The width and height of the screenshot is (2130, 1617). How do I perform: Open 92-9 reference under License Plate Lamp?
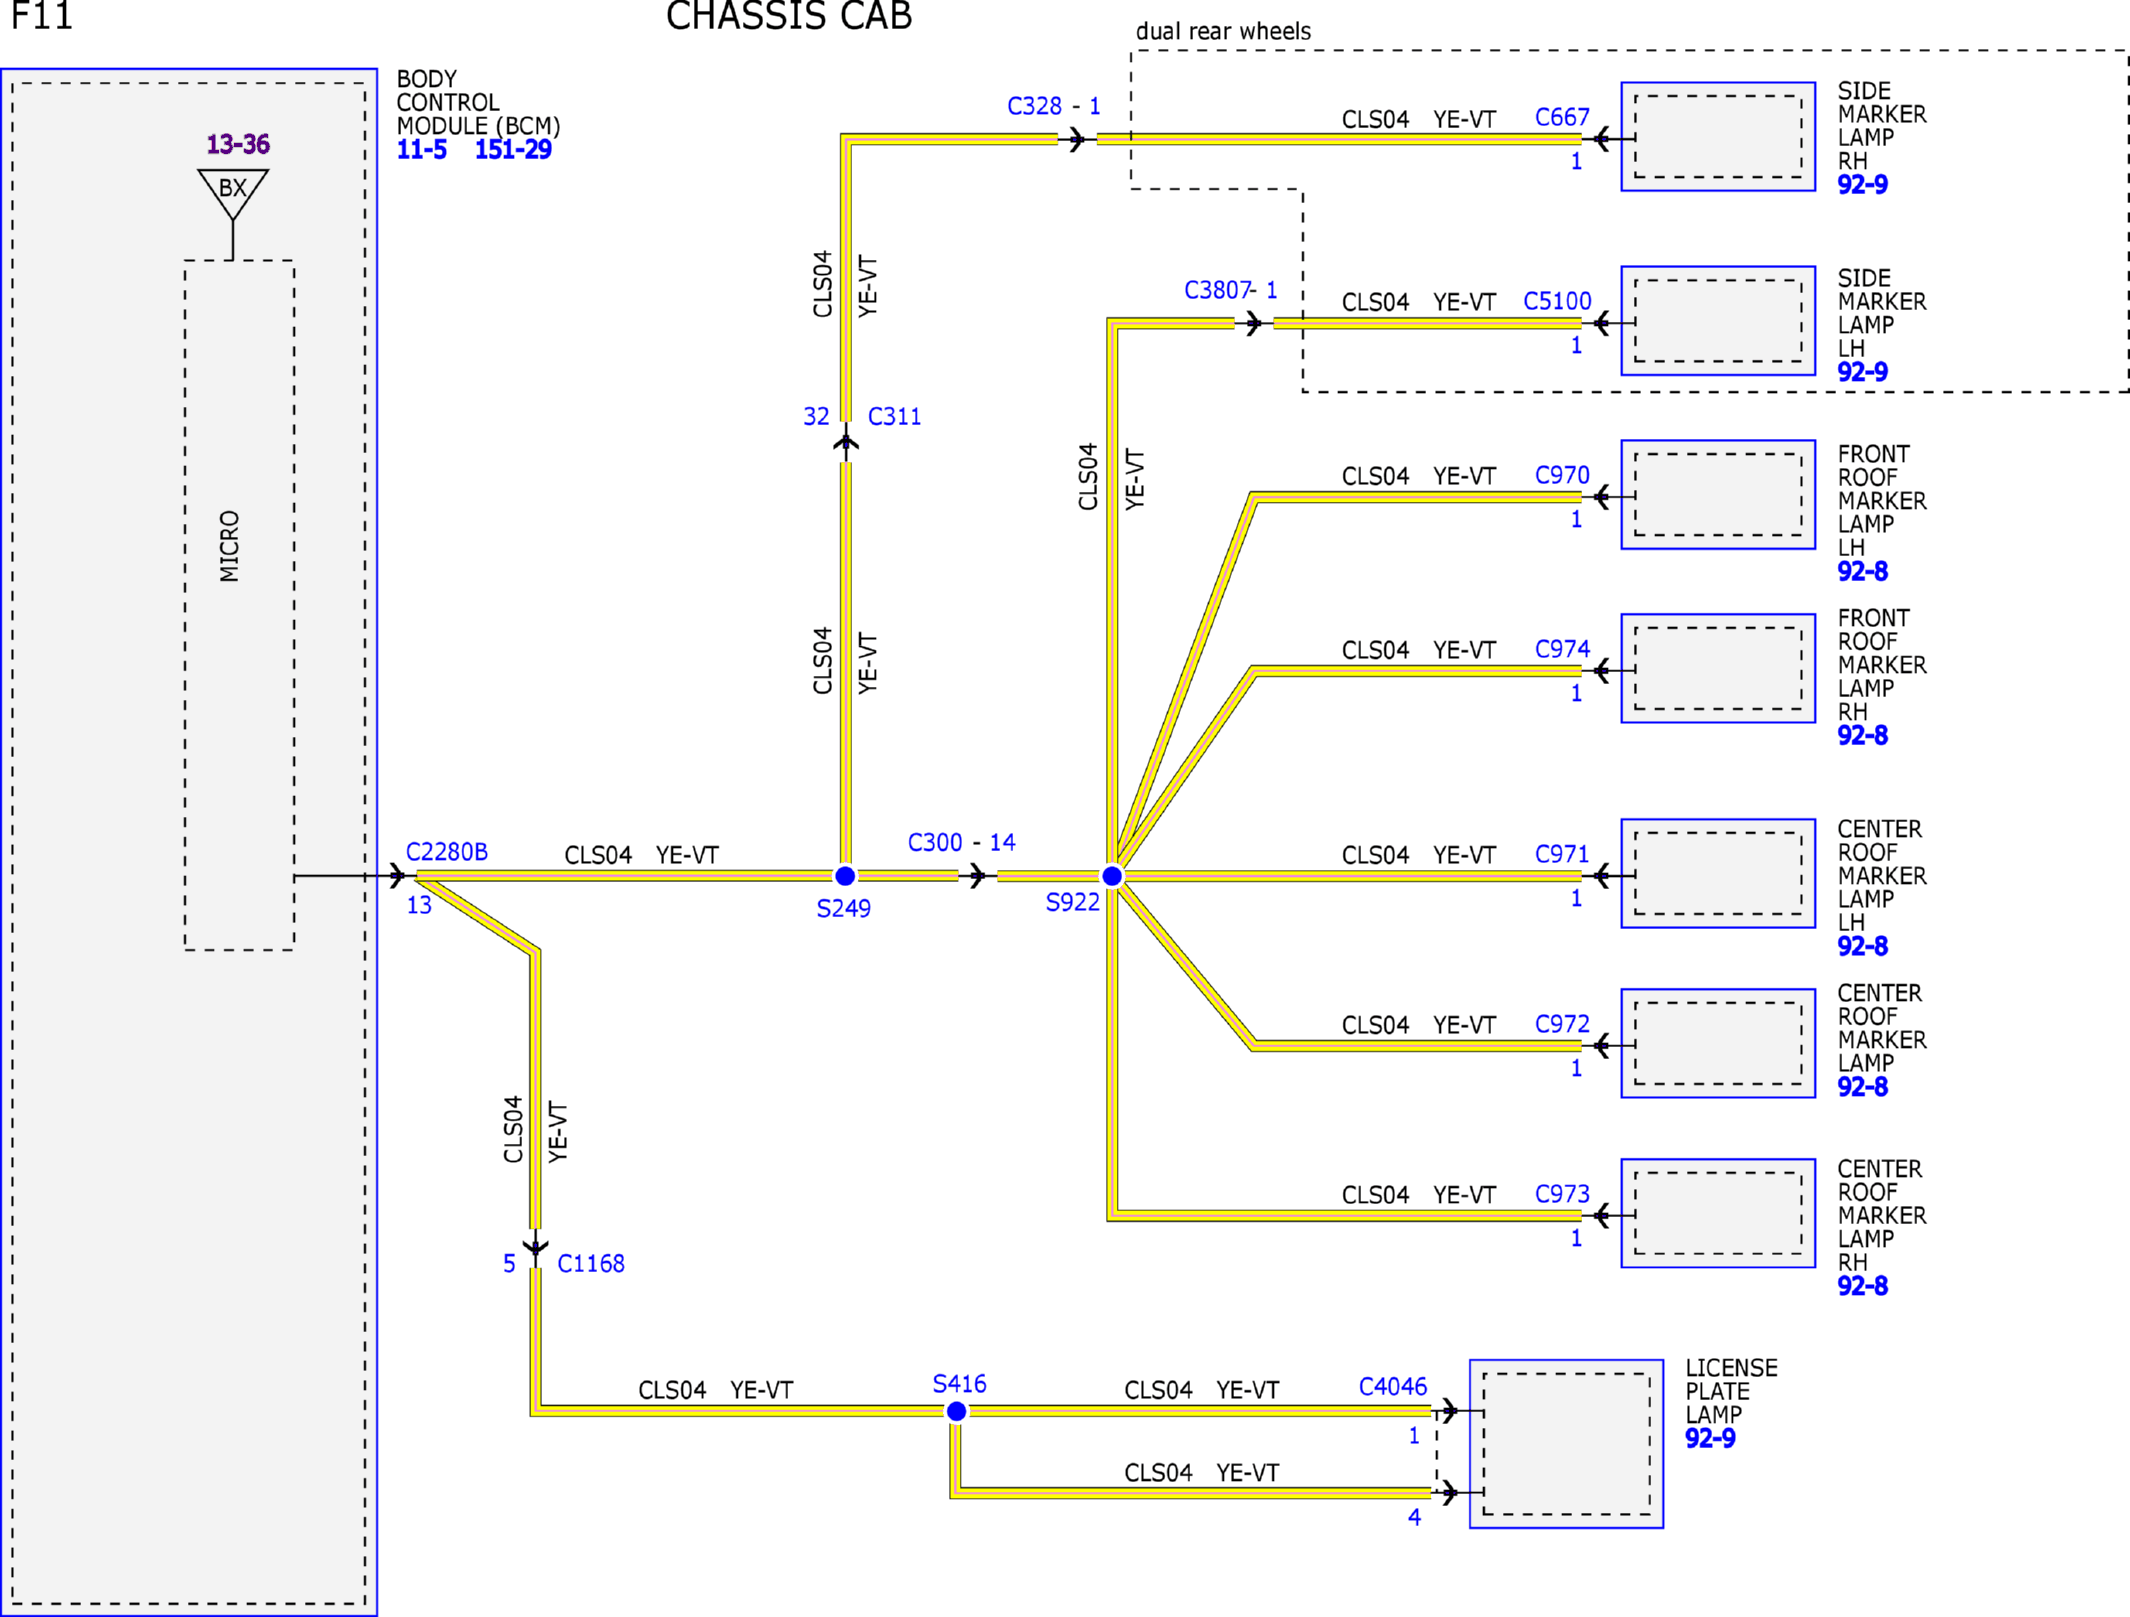point(1710,1438)
